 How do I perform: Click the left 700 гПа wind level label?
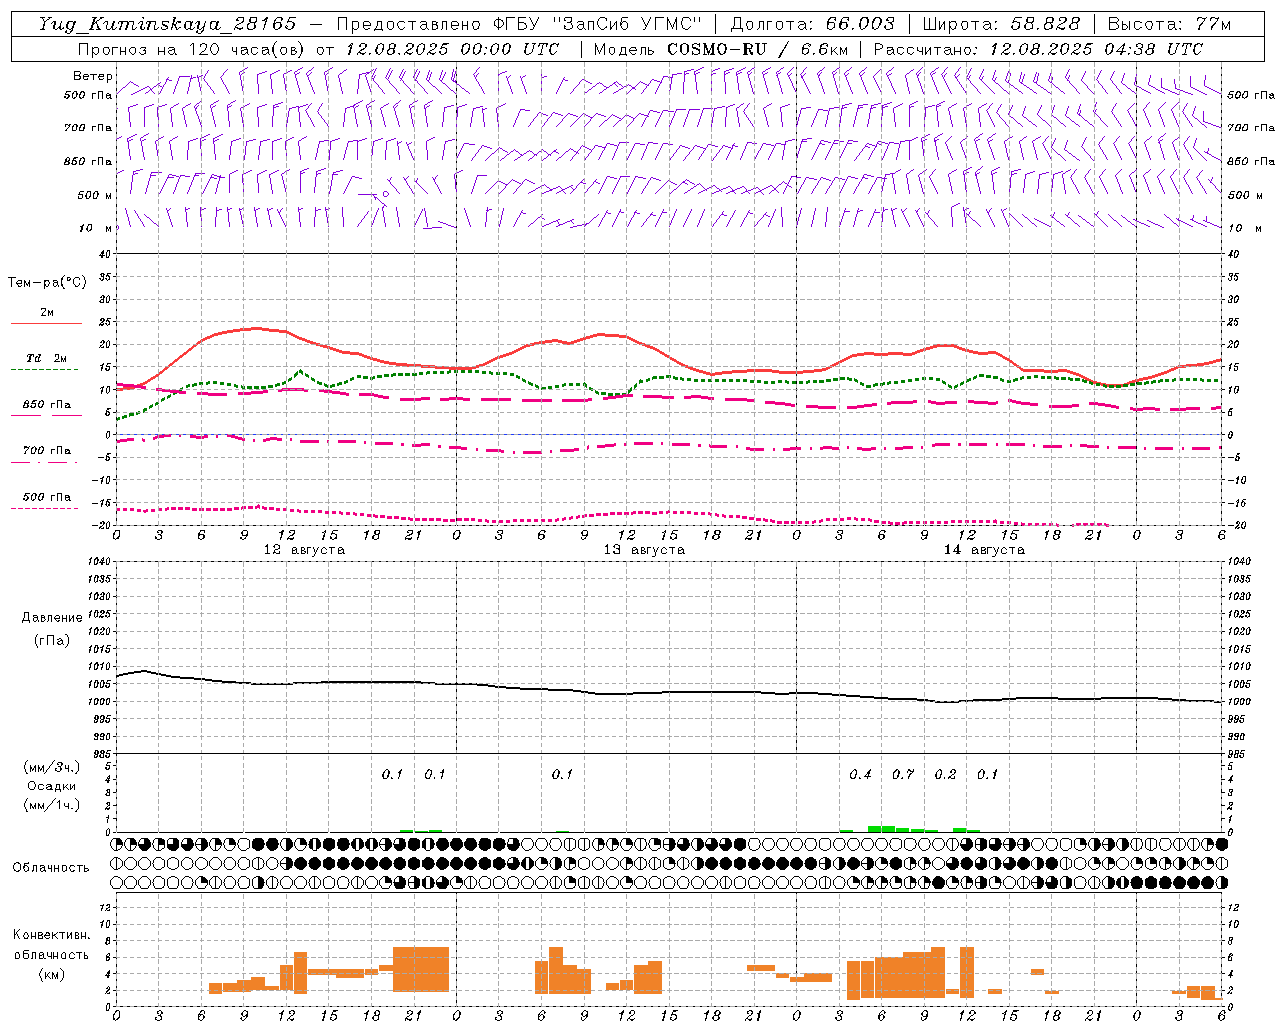pos(88,128)
